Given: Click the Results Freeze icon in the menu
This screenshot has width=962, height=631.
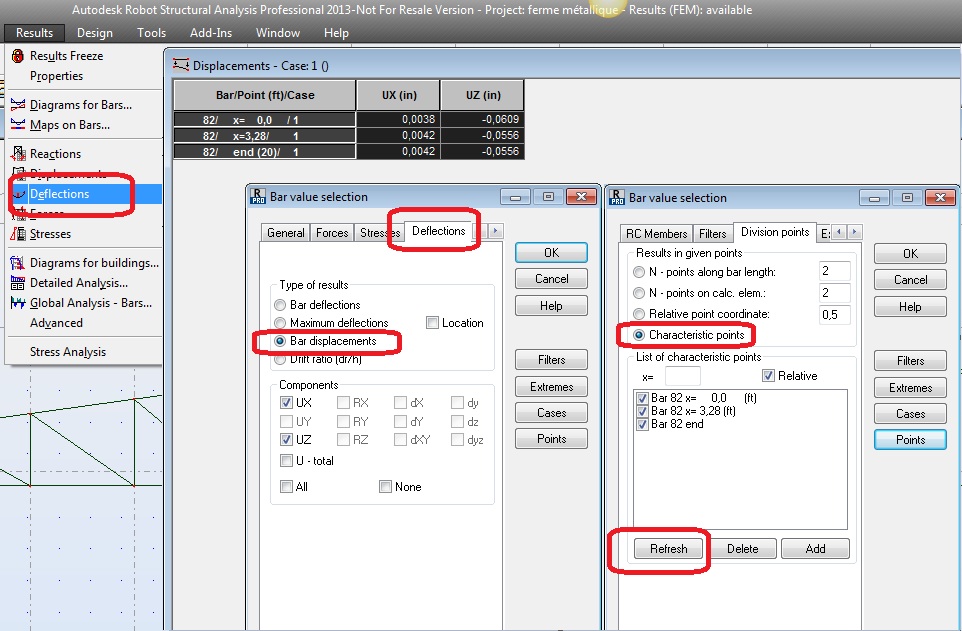Looking at the screenshot, I should [18, 56].
